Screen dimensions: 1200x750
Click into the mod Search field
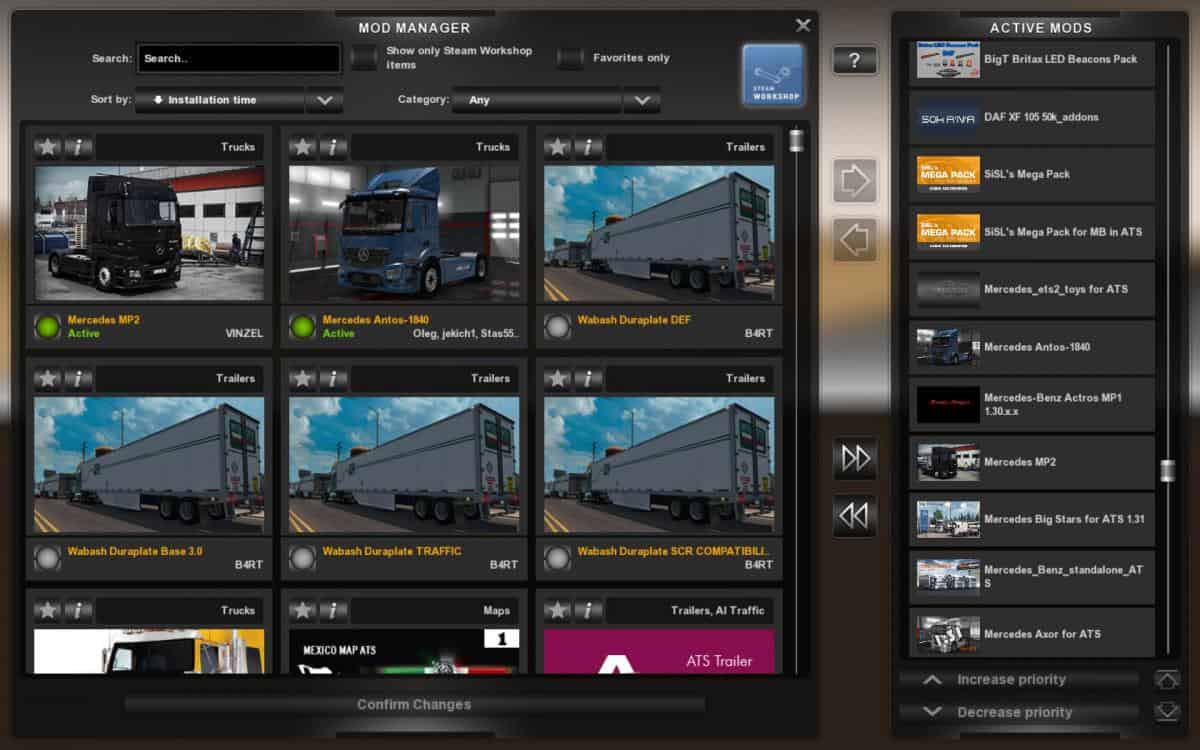(x=238, y=59)
